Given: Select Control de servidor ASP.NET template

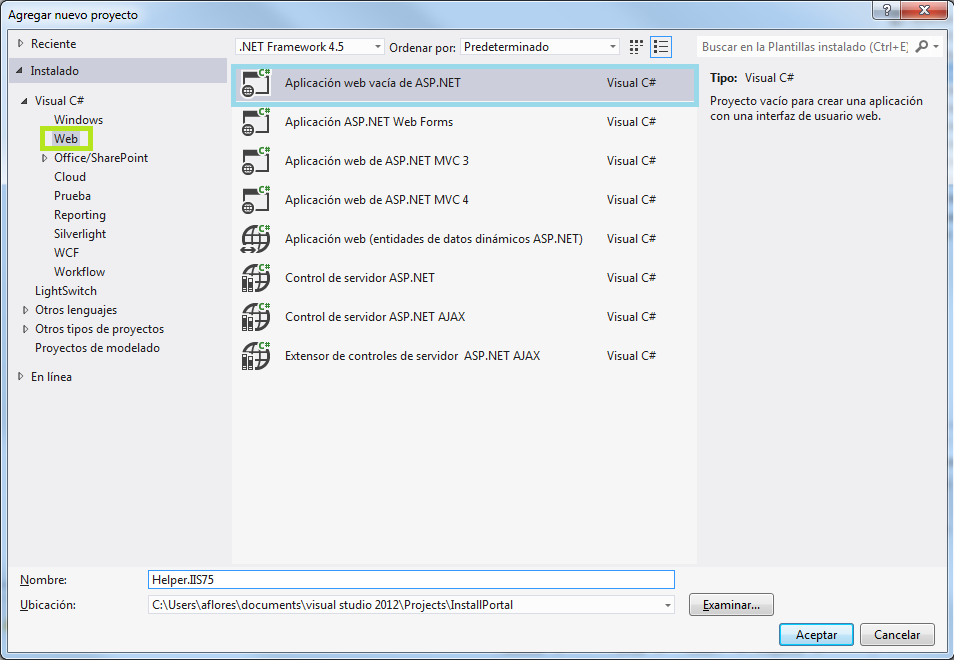Looking at the screenshot, I should tap(464, 277).
